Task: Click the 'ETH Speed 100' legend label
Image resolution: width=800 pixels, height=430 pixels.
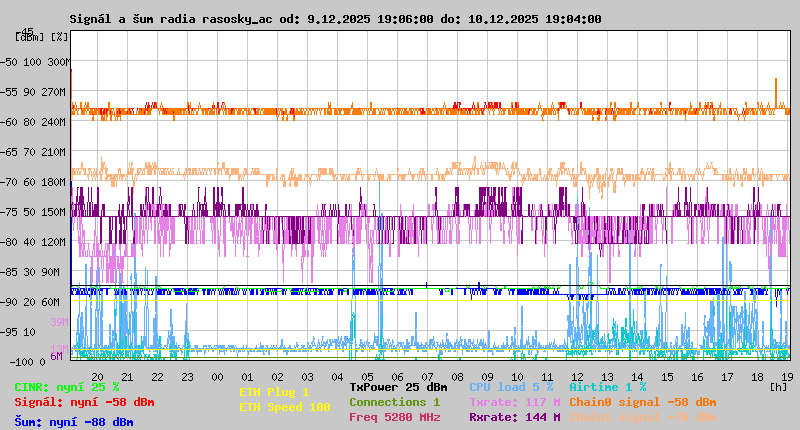Action: click(285, 407)
